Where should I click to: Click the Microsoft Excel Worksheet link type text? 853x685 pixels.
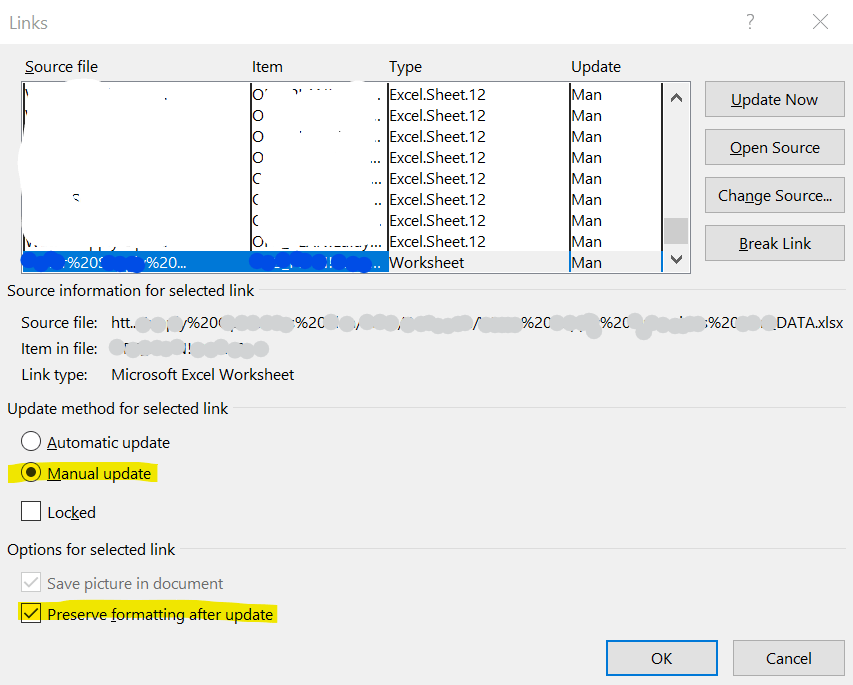point(202,374)
